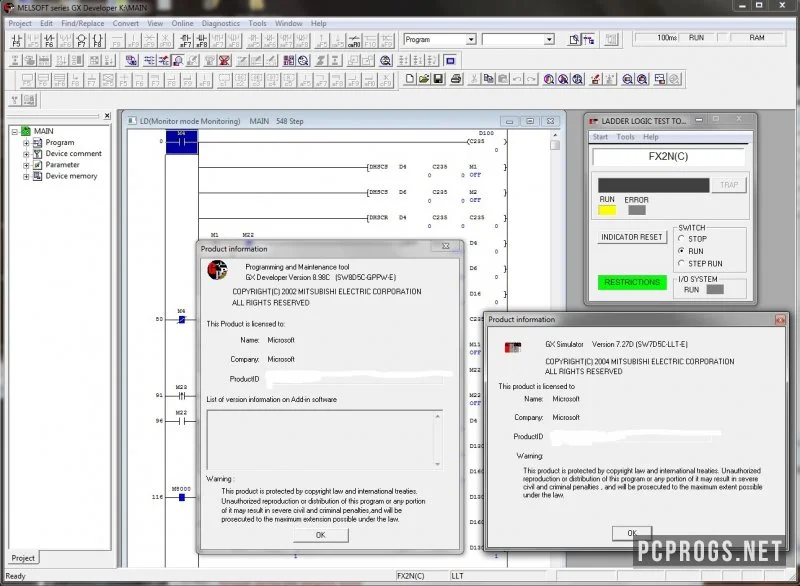Select the F8 application instruction tool

tap(98, 40)
